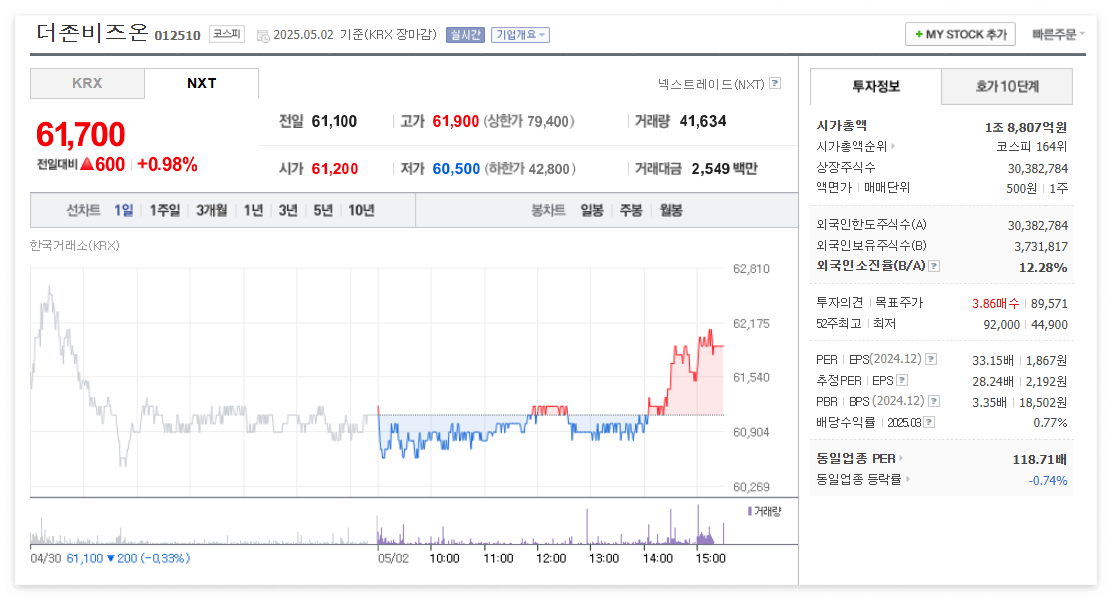Viewport: 1112px width, 600px height.
Task: Select the 주봉 candle chart option
Action: [x=630, y=211]
